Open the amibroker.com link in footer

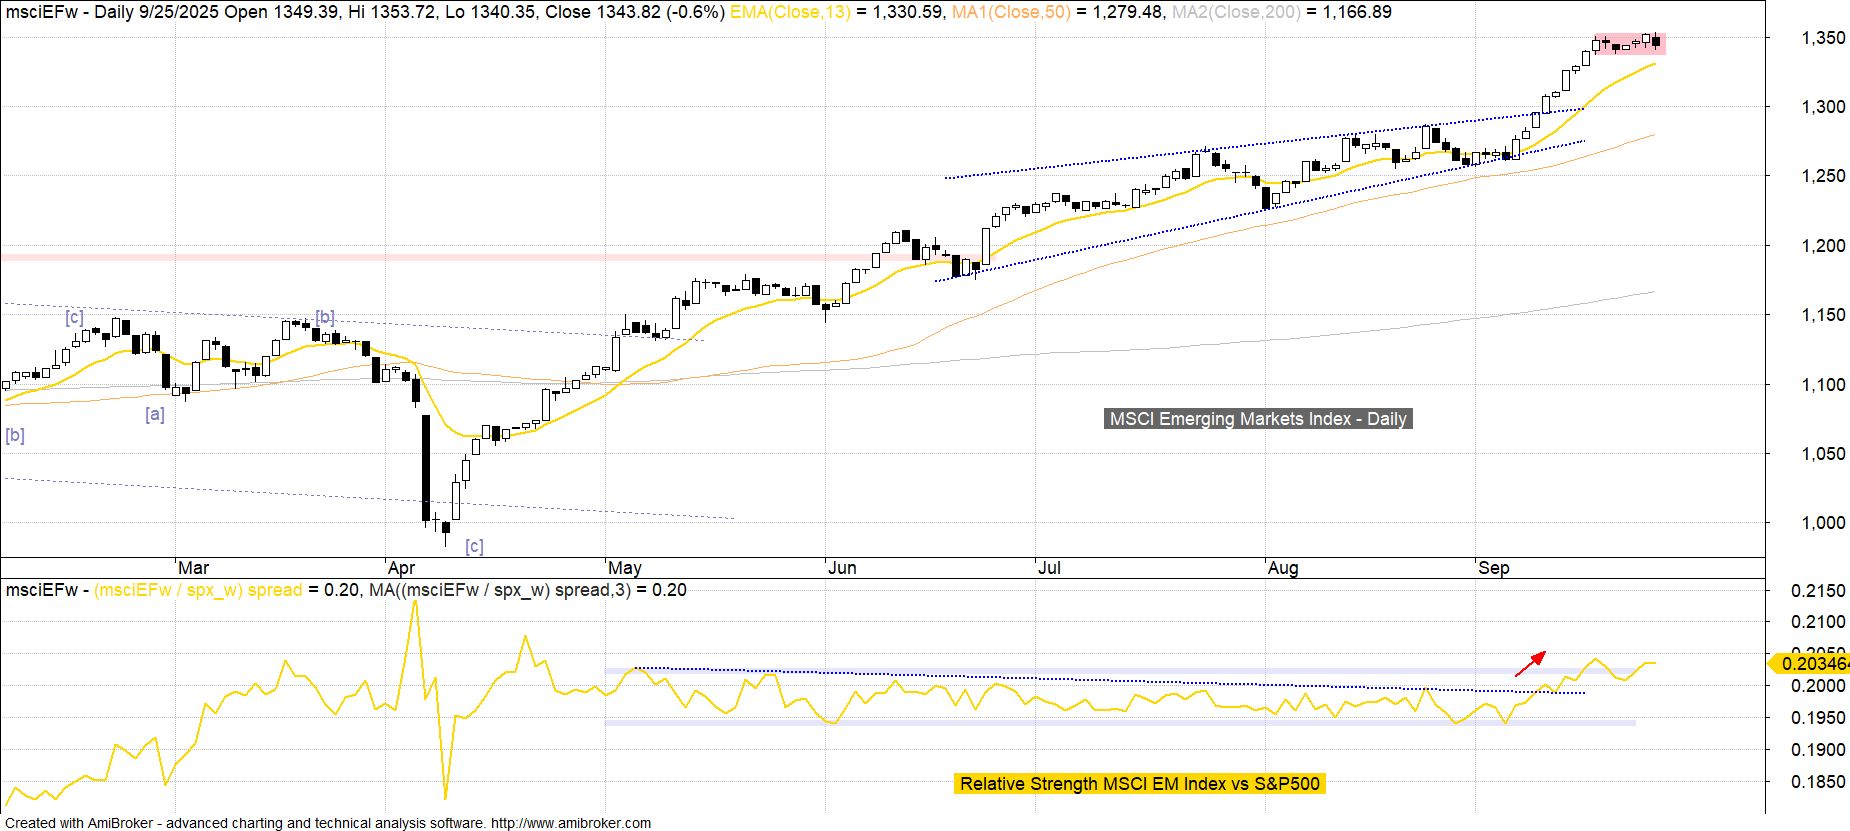tap(570, 823)
